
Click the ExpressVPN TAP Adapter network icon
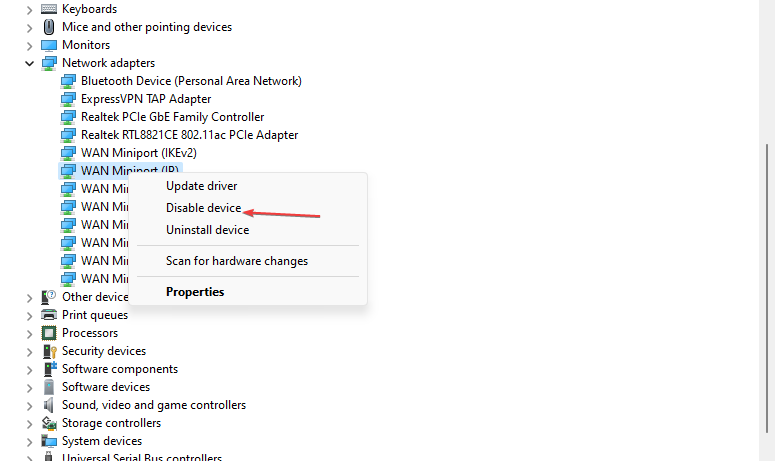pyautogui.click(x=68, y=99)
